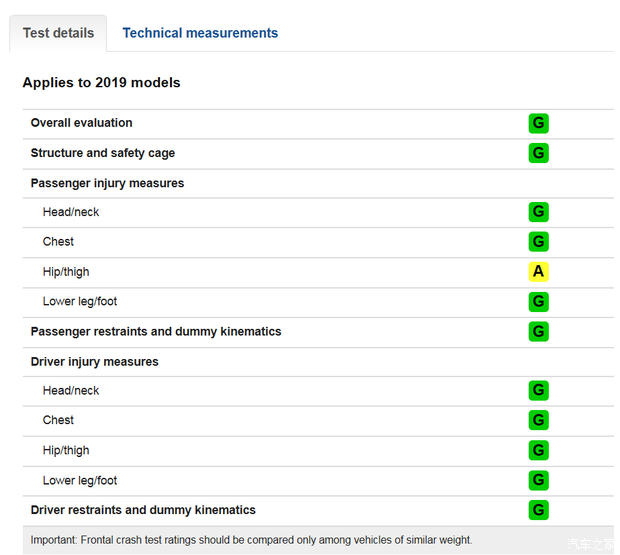The width and height of the screenshot is (620, 555).
Task: Click the G rating for driver Lower leg/foot
Action: tap(538, 481)
